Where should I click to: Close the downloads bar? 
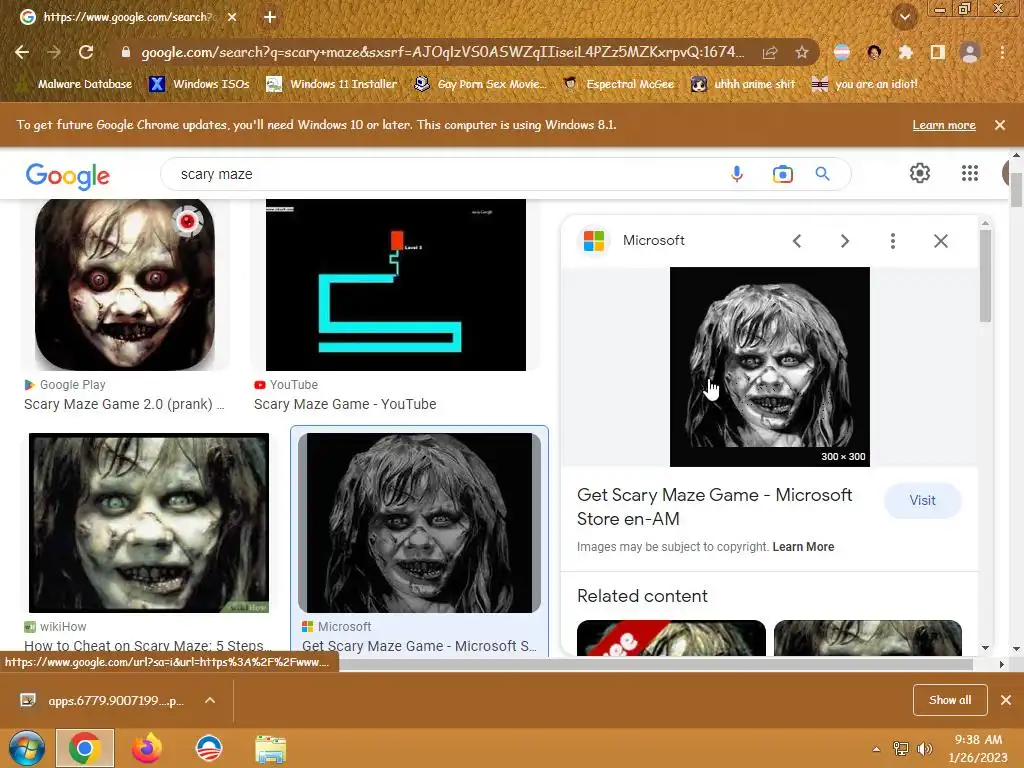click(x=1006, y=700)
